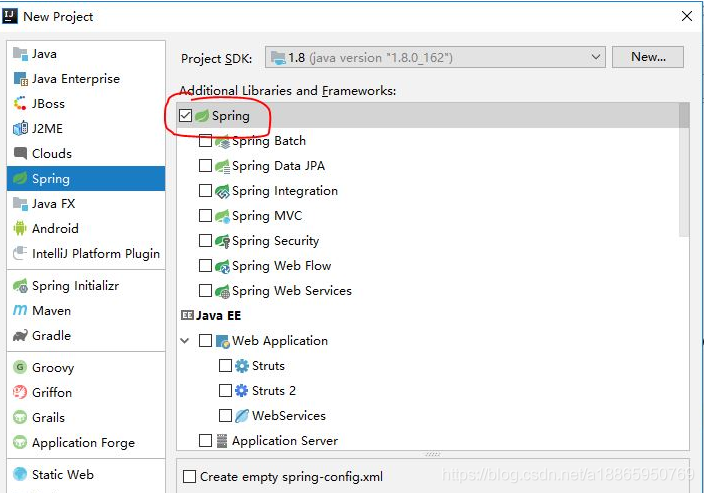Click the Android robot icon

pos(20,229)
